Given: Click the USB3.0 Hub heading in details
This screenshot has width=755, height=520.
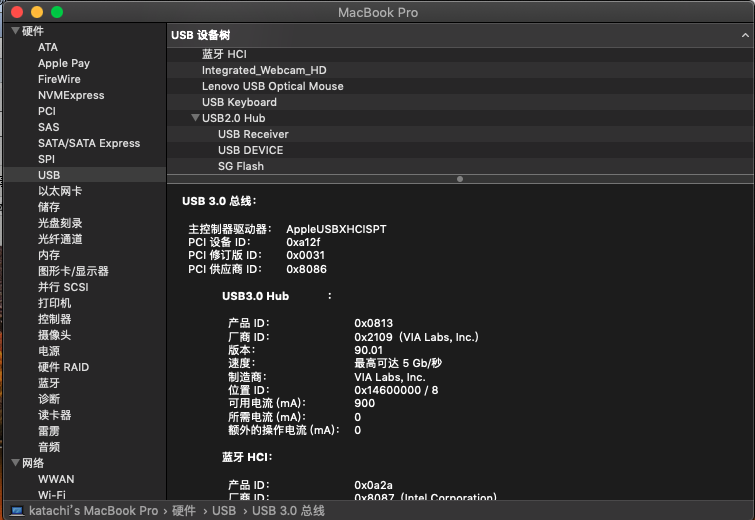Looking at the screenshot, I should [x=255, y=296].
